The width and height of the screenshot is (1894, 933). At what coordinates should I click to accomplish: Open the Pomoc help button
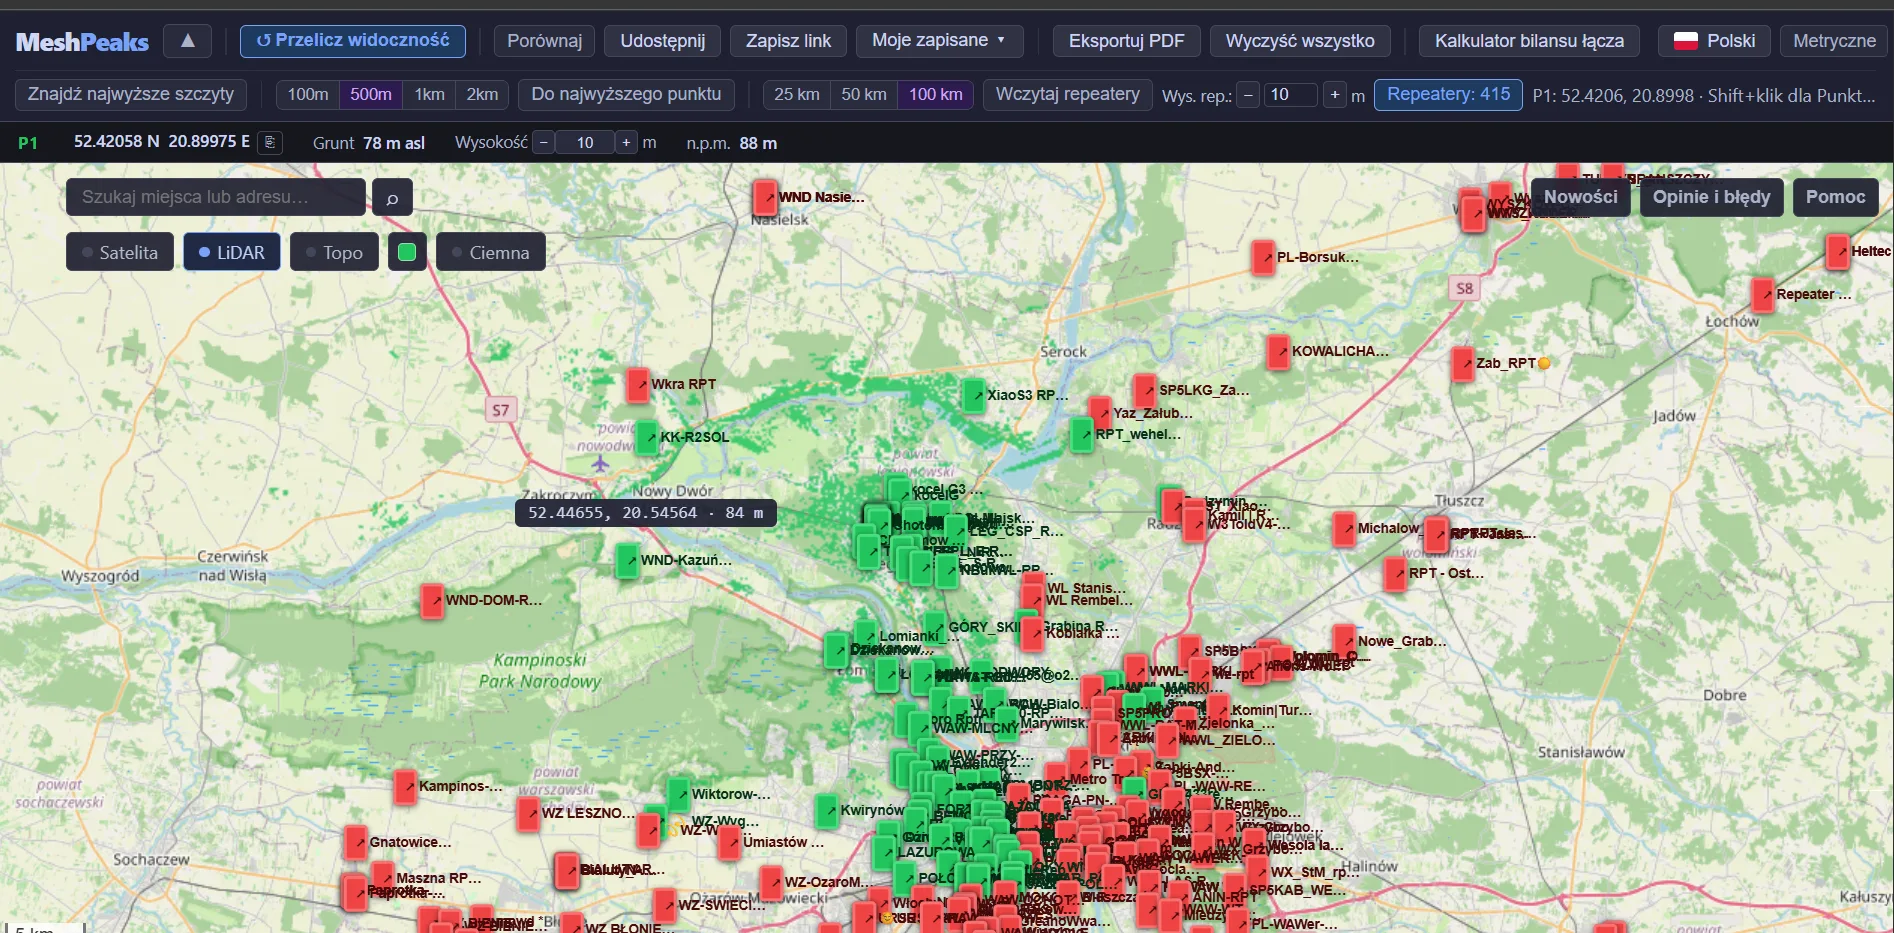click(1835, 197)
